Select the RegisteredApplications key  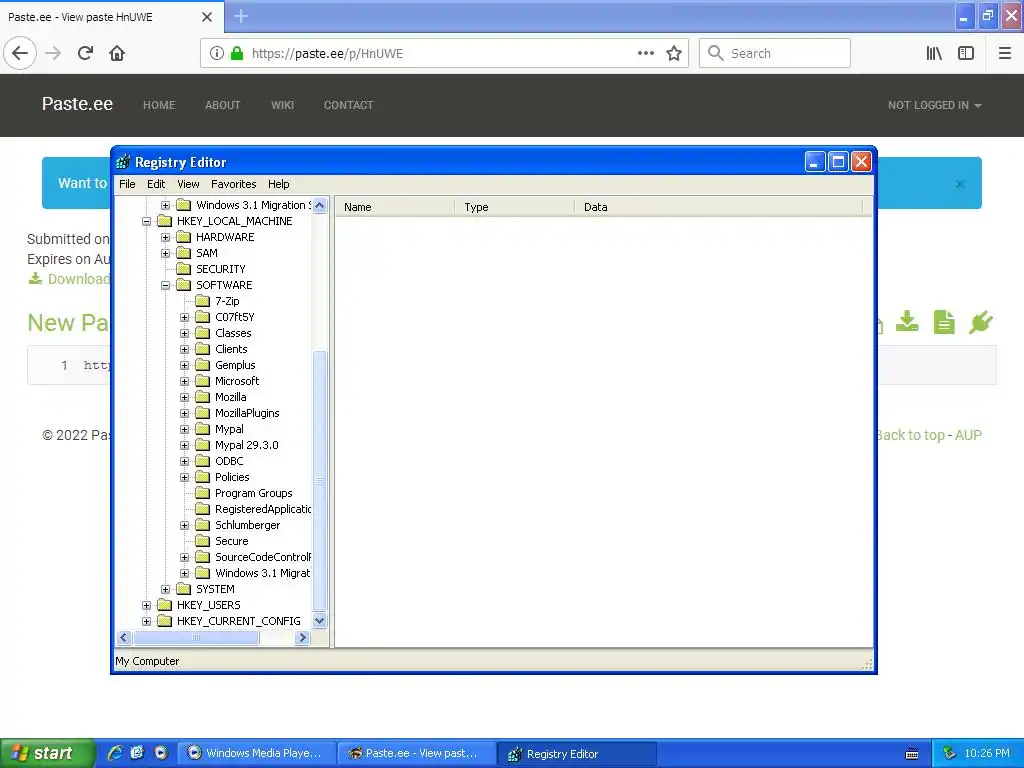click(263, 509)
